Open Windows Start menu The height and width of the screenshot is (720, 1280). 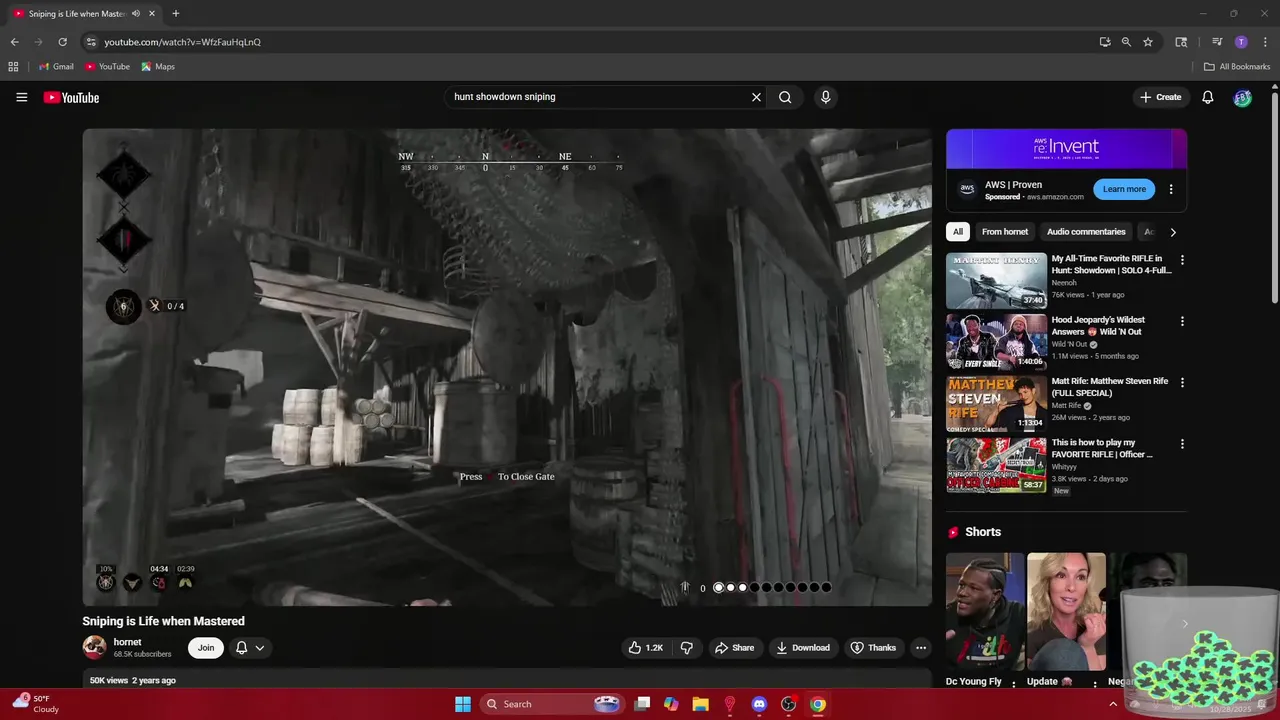coord(463,704)
